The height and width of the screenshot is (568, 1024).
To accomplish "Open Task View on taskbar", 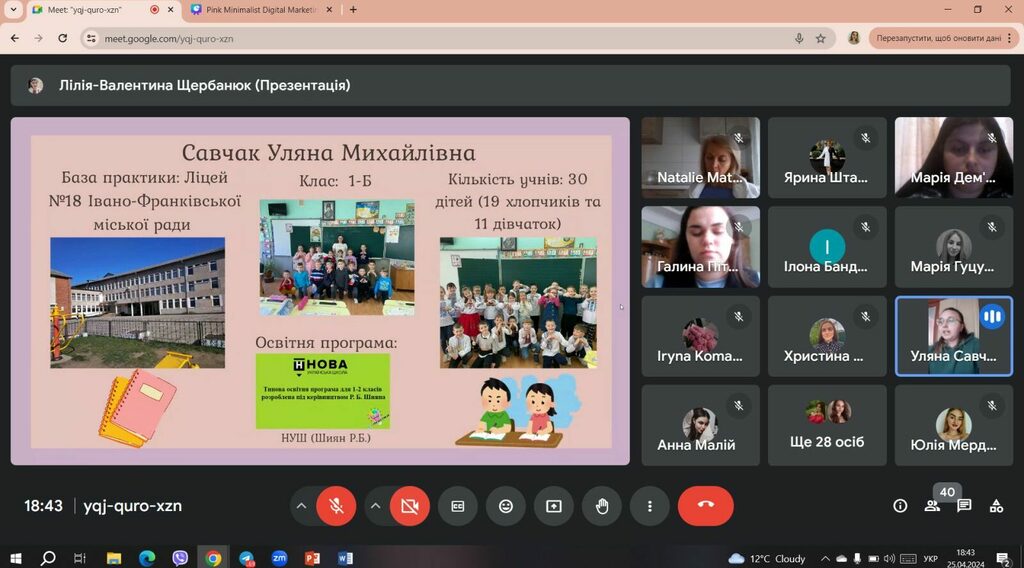I will pos(80,558).
